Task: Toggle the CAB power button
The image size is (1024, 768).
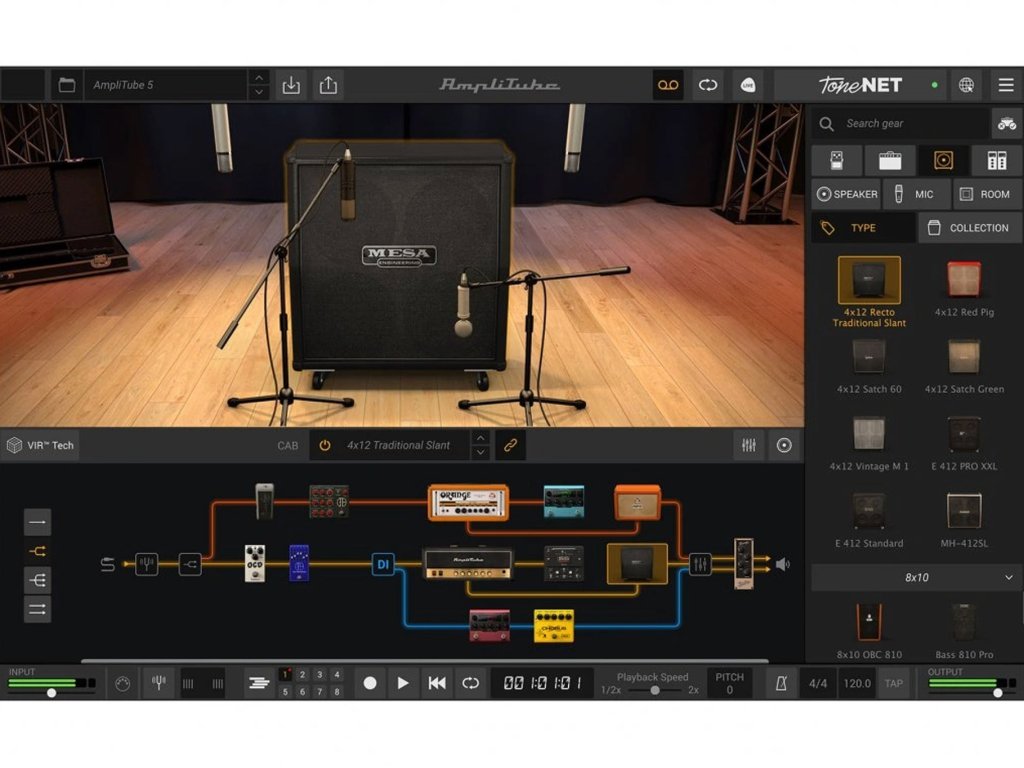Action: tap(324, 445)
